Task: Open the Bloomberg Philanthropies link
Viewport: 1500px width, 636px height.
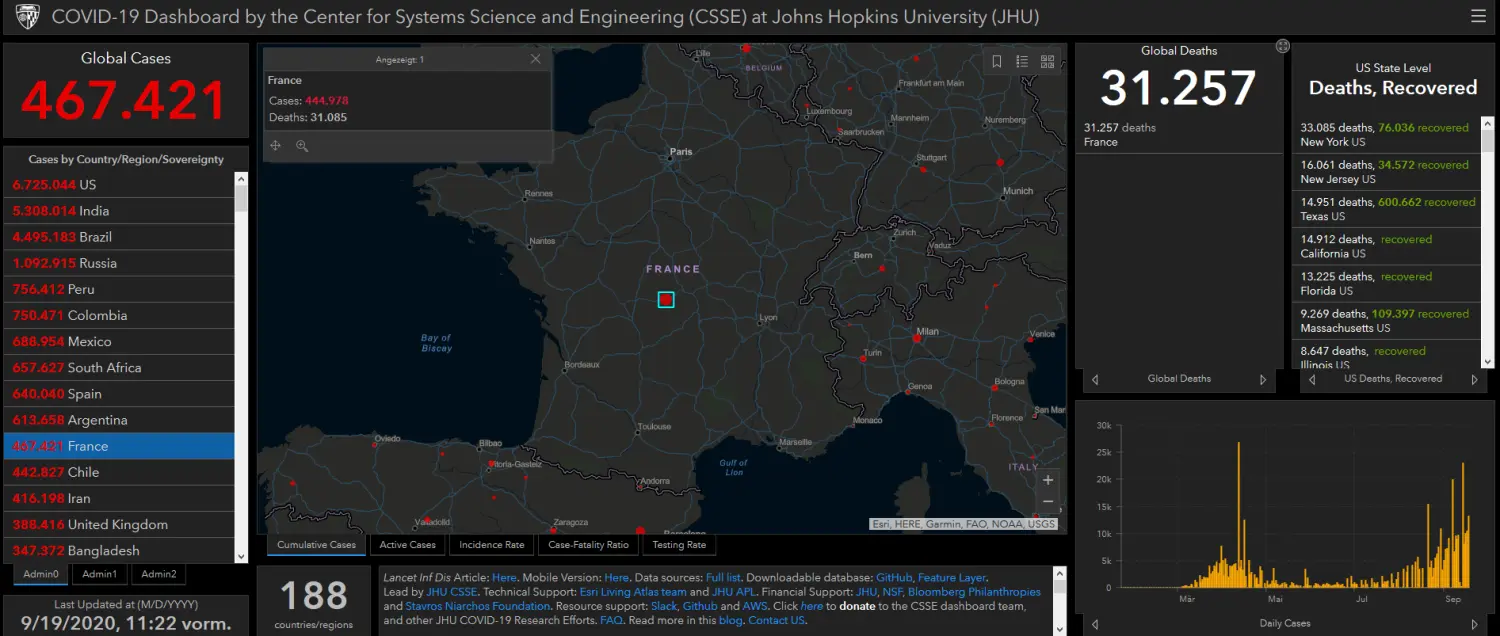Action: 974,592
